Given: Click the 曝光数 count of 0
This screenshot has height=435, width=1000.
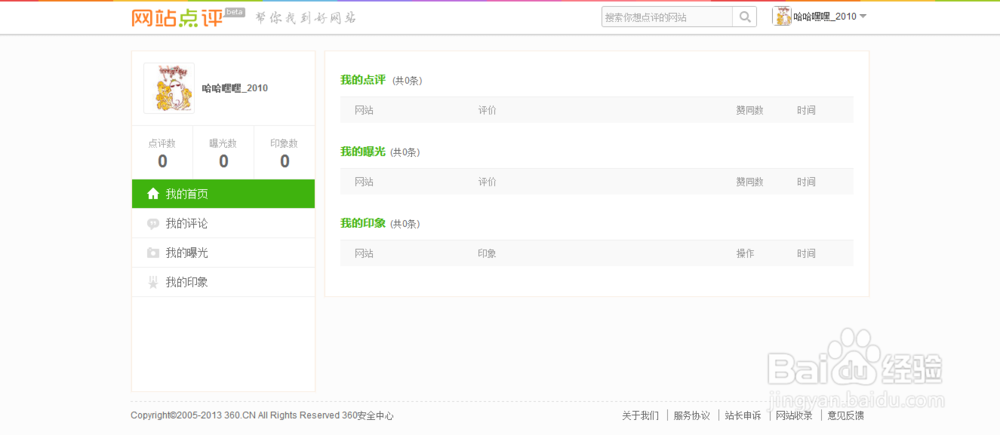Looking at the screenshot, I should [224, 161].
